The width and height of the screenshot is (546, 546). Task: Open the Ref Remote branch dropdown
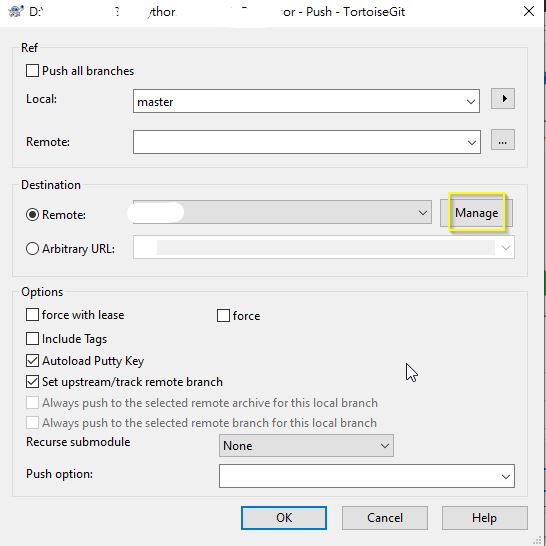click(306, 142)
